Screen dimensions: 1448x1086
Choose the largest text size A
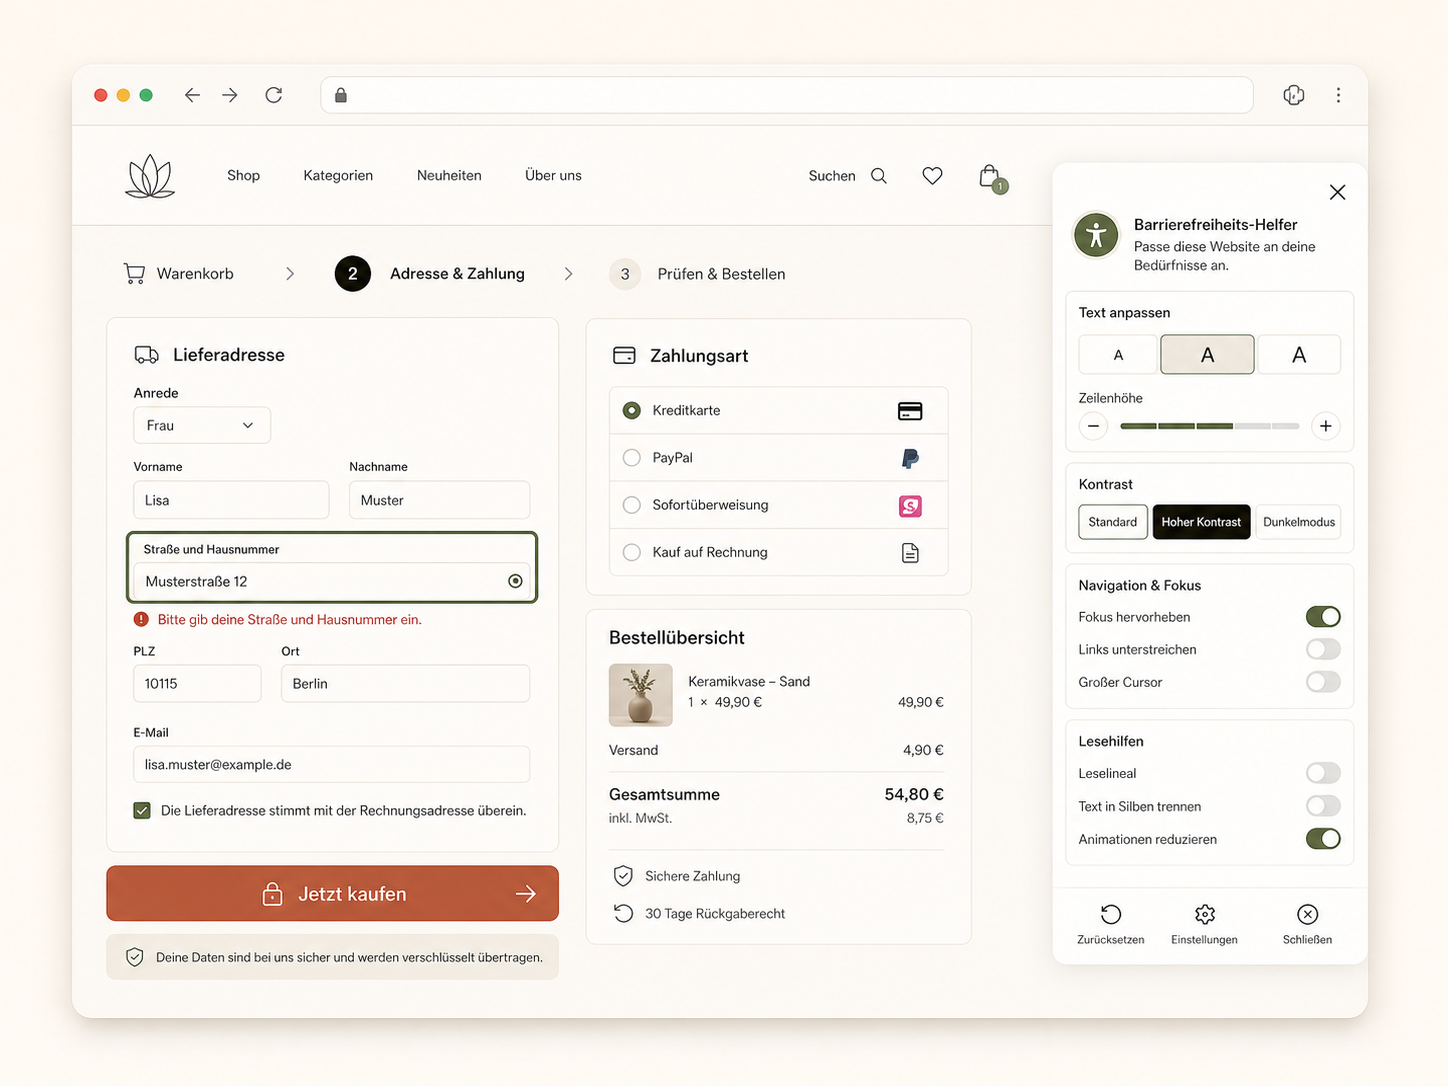coord(1299,355)
